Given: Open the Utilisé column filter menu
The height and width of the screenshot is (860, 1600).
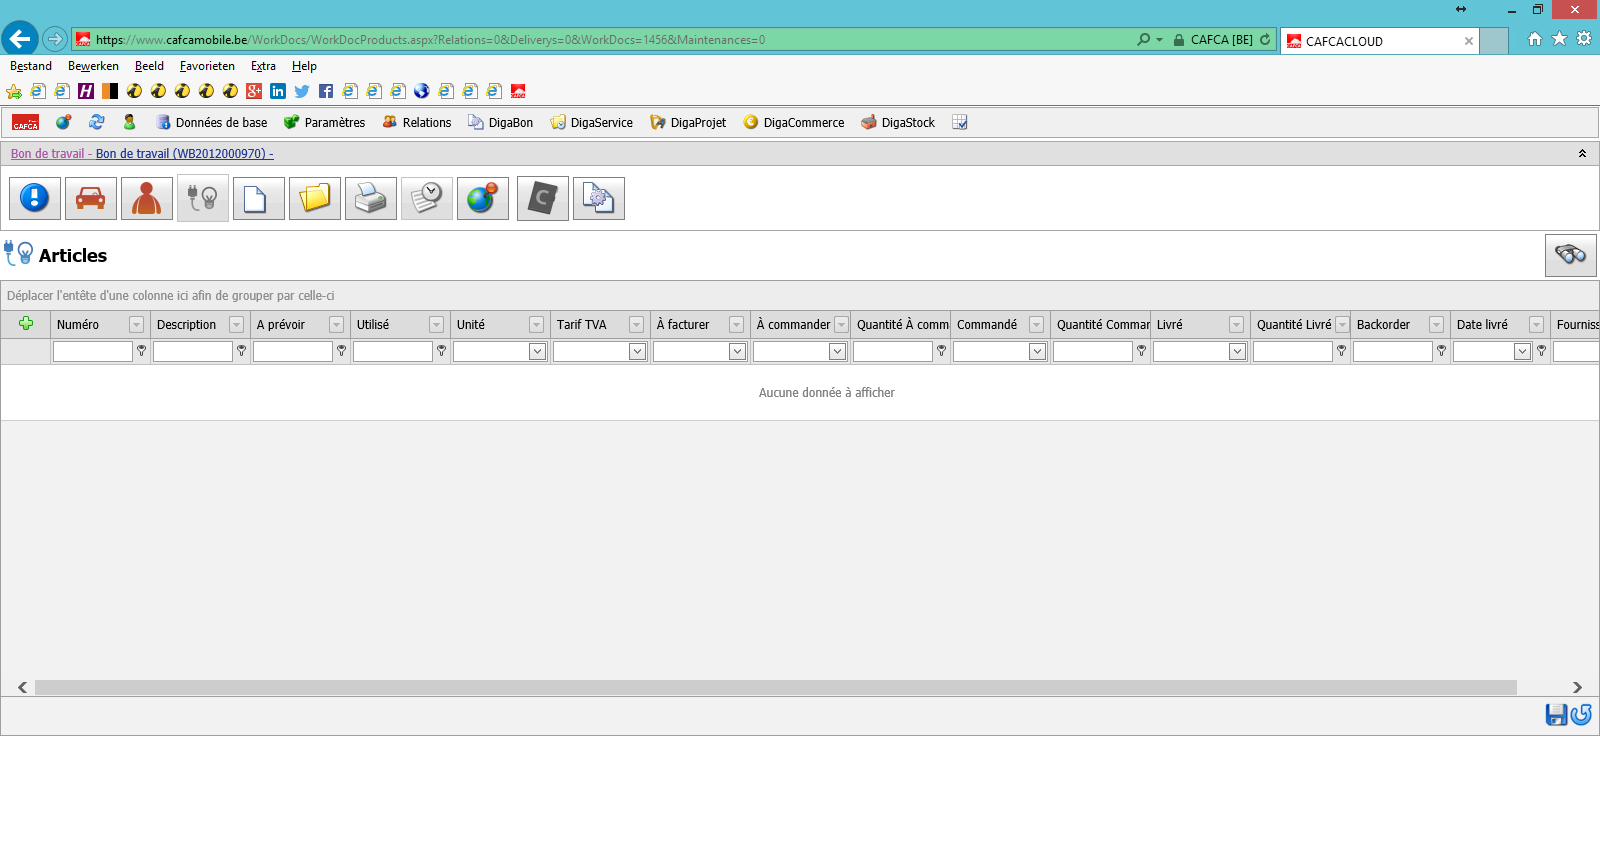Looking at the screenshot, I should 436,325.
